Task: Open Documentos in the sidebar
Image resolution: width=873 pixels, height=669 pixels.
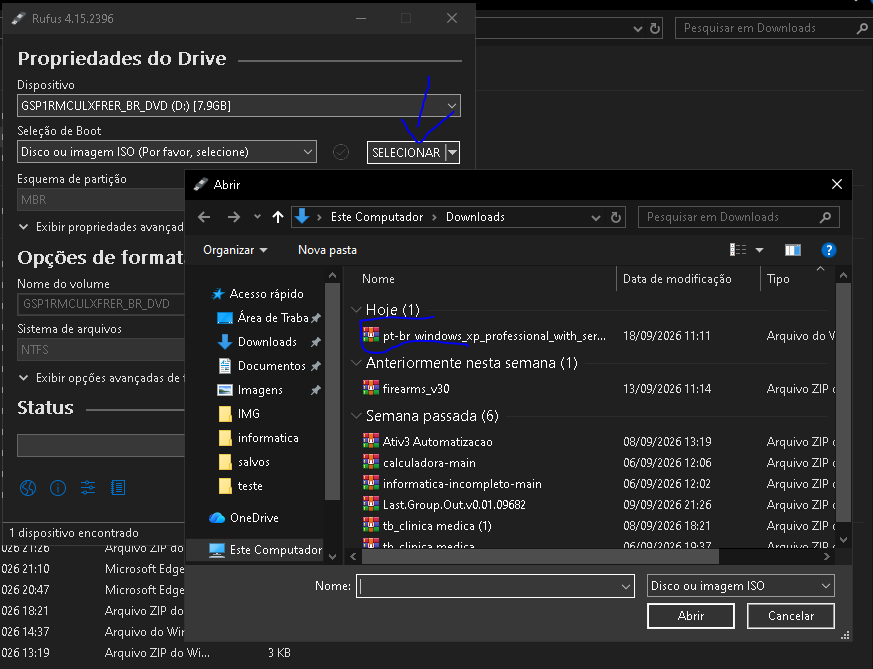Action: pyautogui.click(x=262, y=366)
